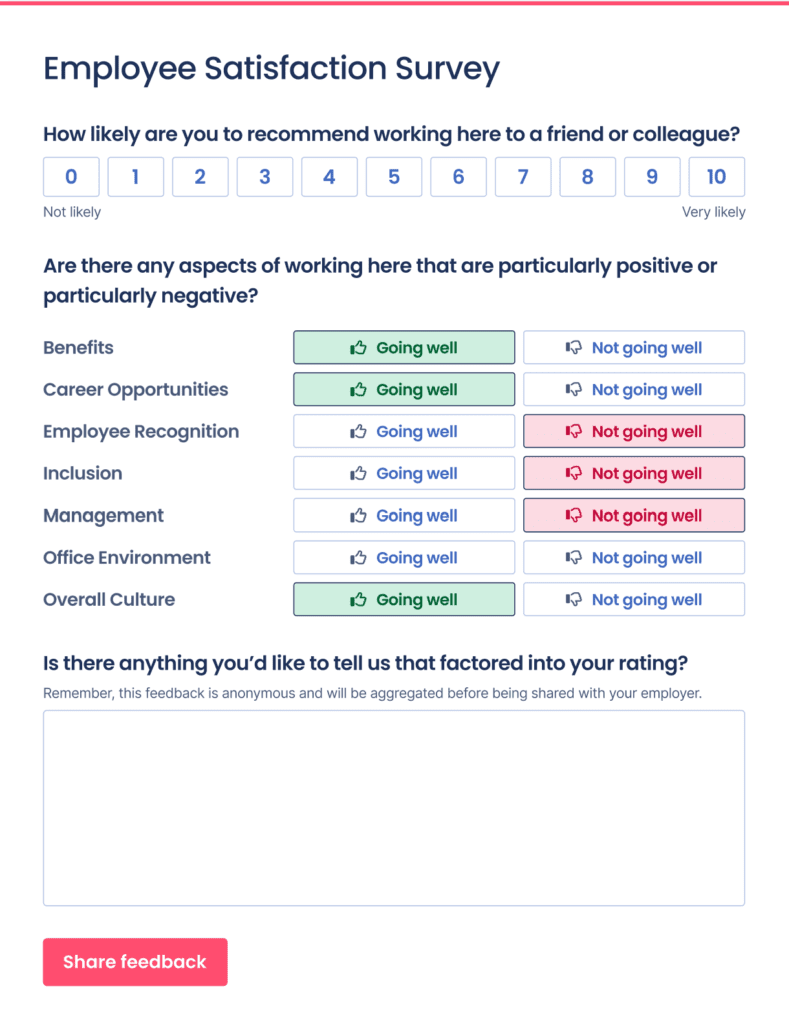Click the thumbs-down icon for Employee Recognition
Image resolution: width=789 pixels, height=1024 pixels.
[572, 431]
